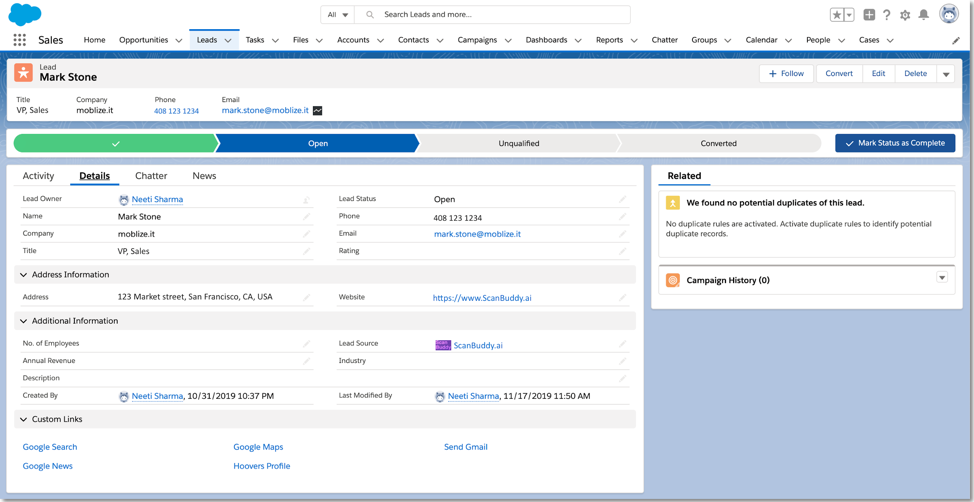974x502 pixels.
Task: Open the App Launcher grid icon
Action: coord(19,40)
